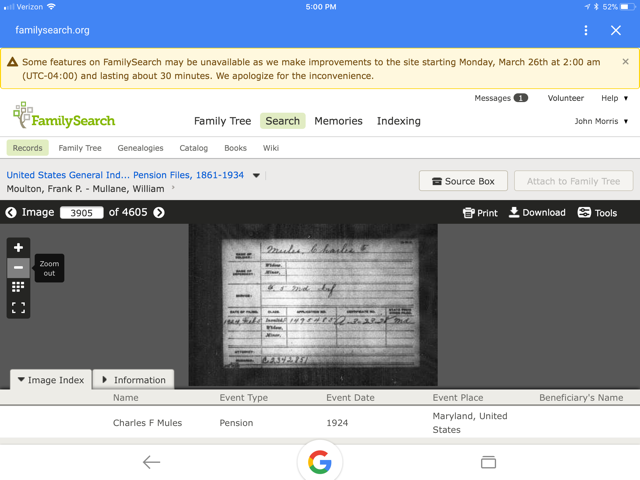This screenshot has width=640, height=480.
Task: Expand the Information panel
Action: coord(133,380)
